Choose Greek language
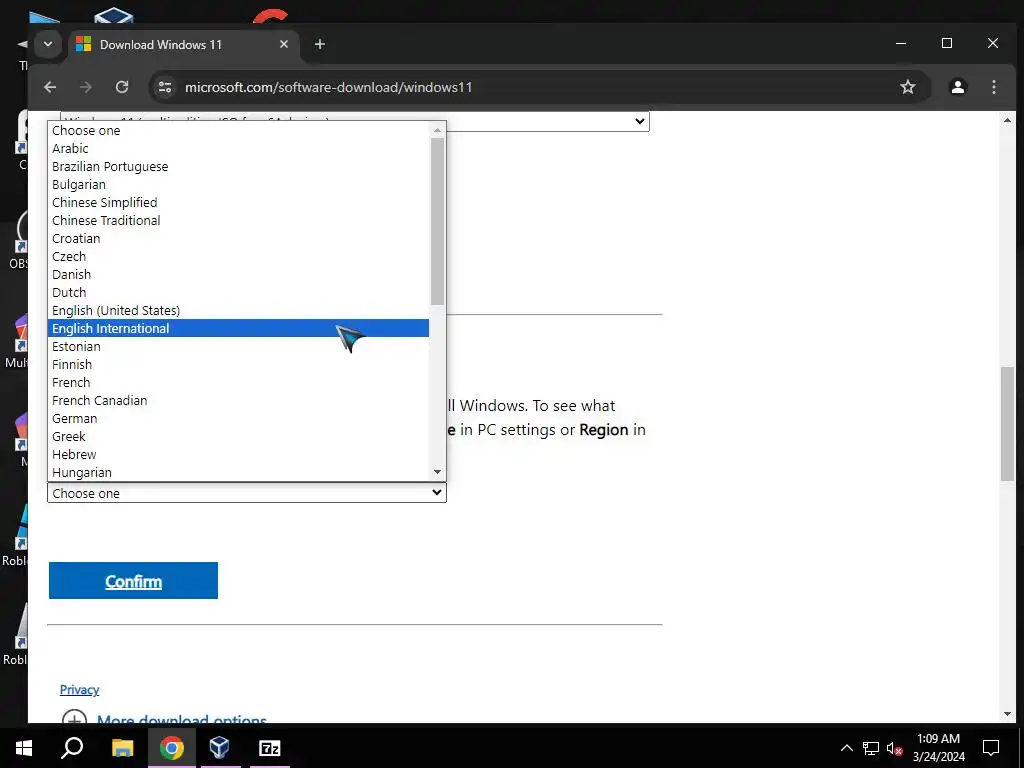This screenshot has height=768, width=1024. pyautogui.click(x=238, y=436)
